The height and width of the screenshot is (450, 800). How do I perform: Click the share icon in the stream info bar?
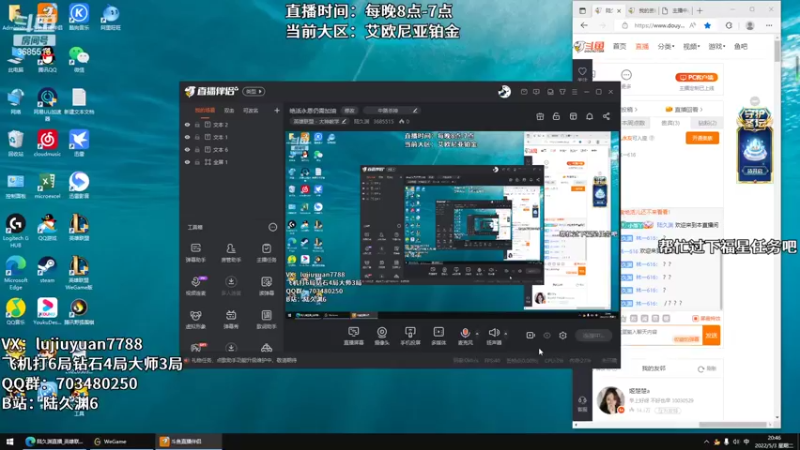[606, 116]
